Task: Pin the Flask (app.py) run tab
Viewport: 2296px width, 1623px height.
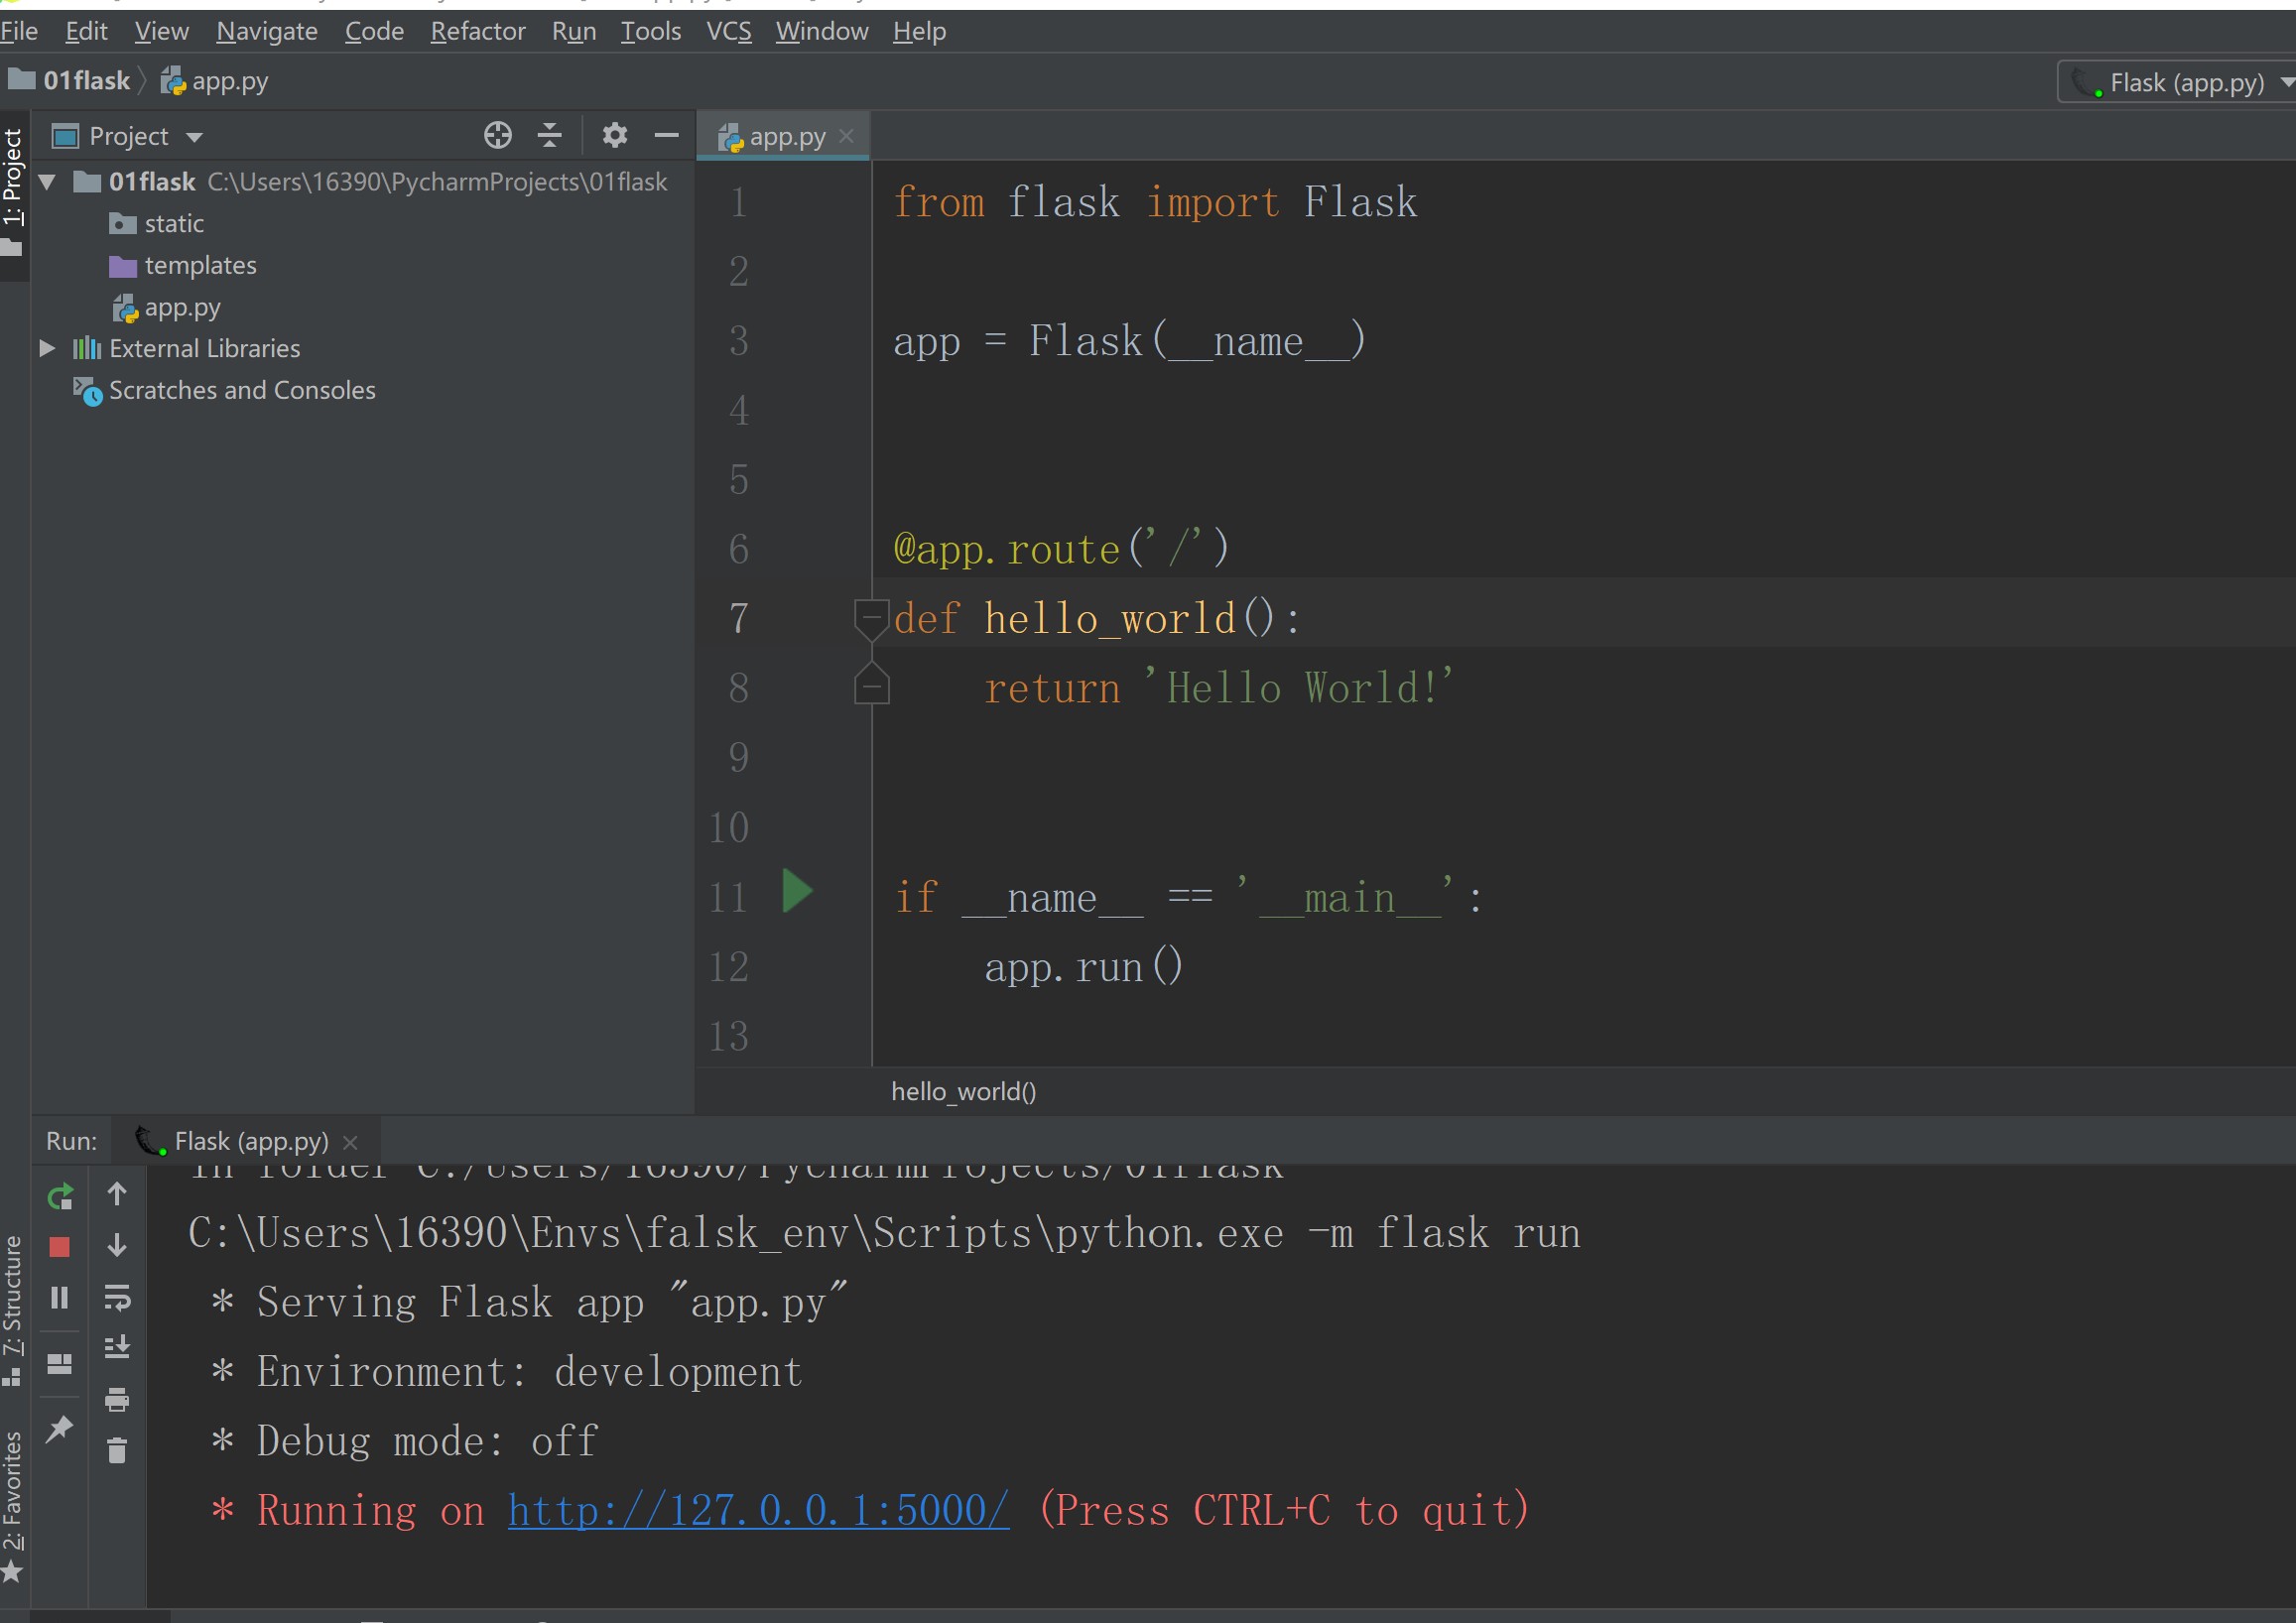Action: pos(60,1429)
